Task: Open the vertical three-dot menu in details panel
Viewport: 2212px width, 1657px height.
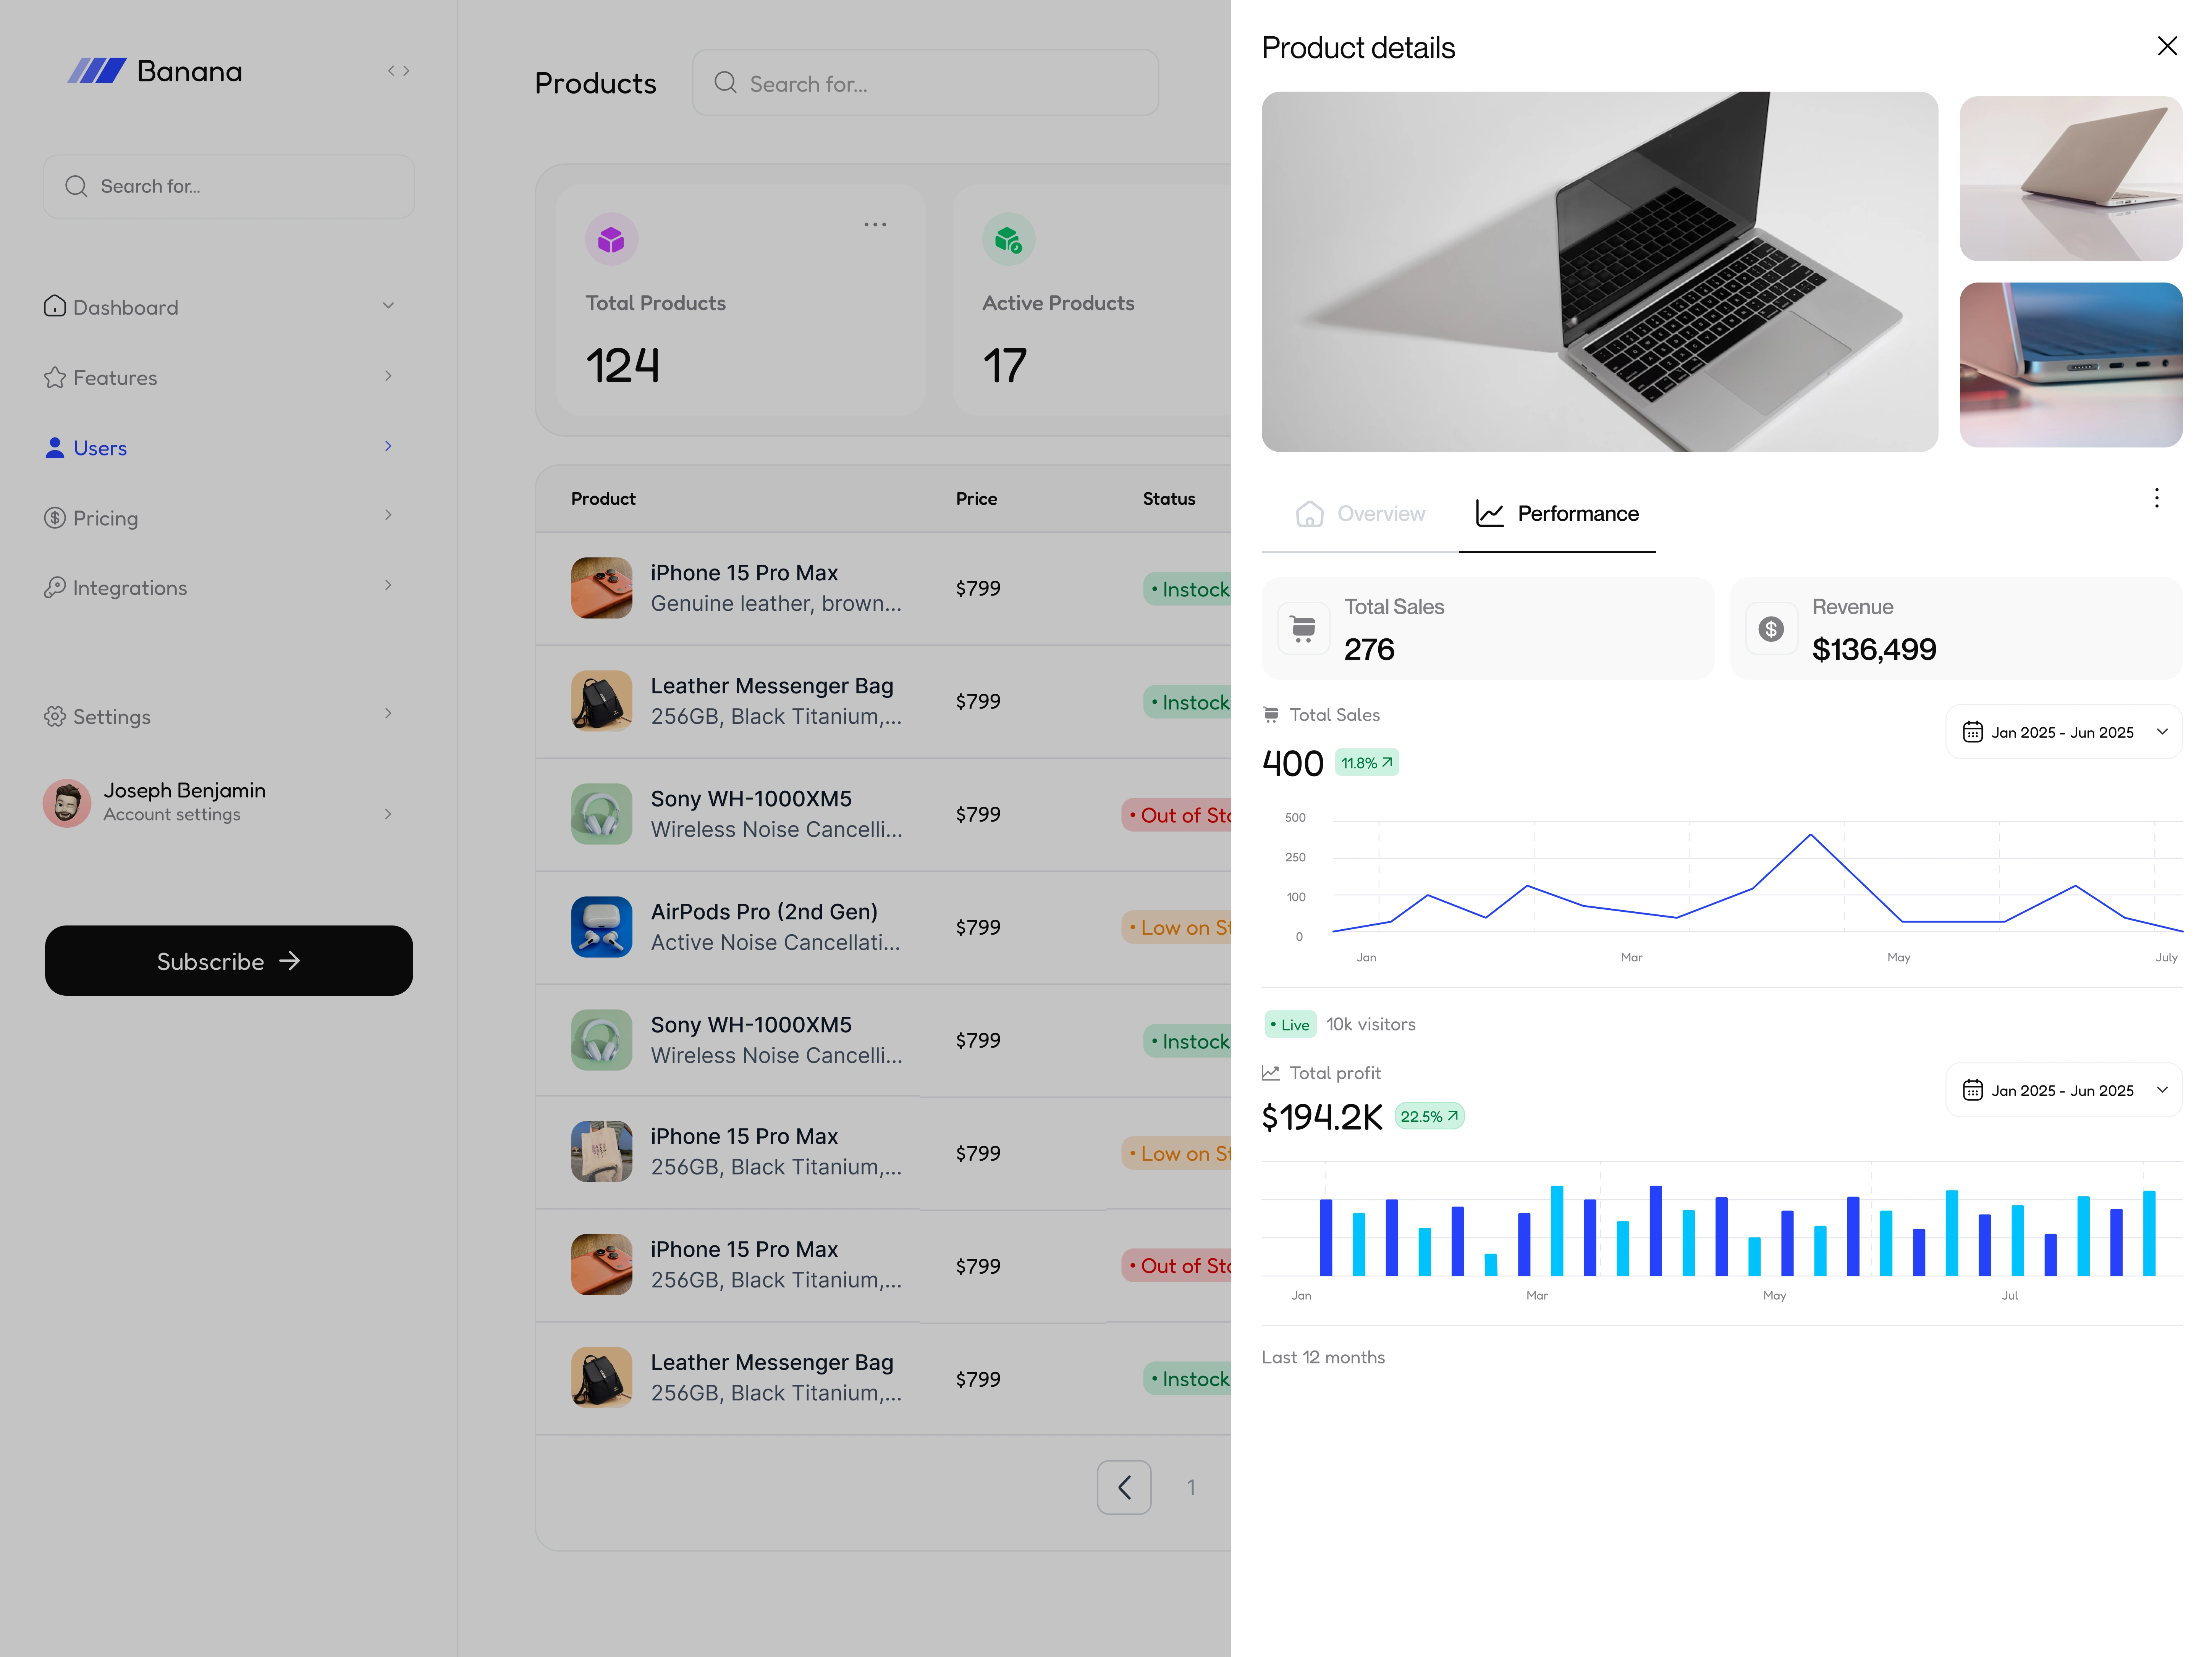Action: tap(2156, 498)
